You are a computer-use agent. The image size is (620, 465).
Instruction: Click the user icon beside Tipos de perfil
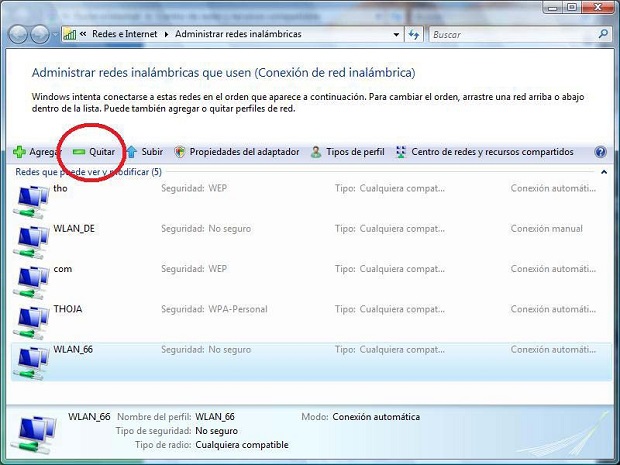tap(316, 152)
